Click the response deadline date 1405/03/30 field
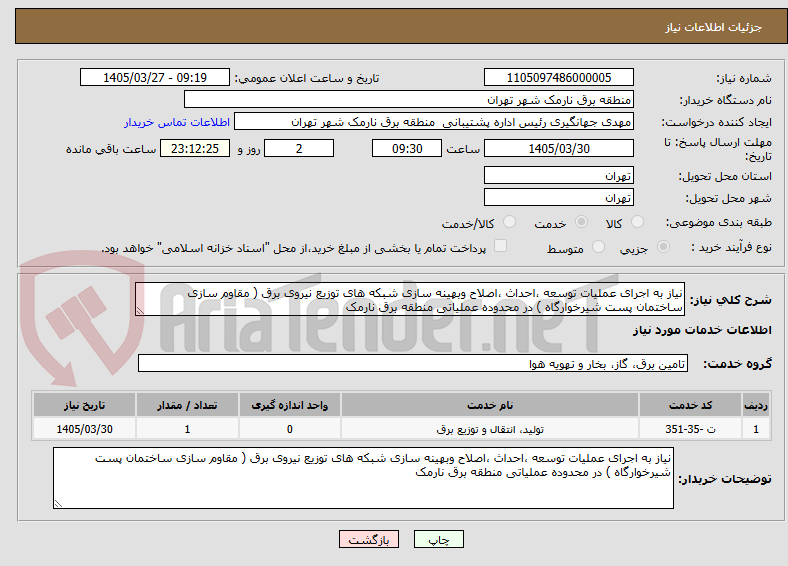The height and width of the screenshot is (566, 788). point(558,149)
